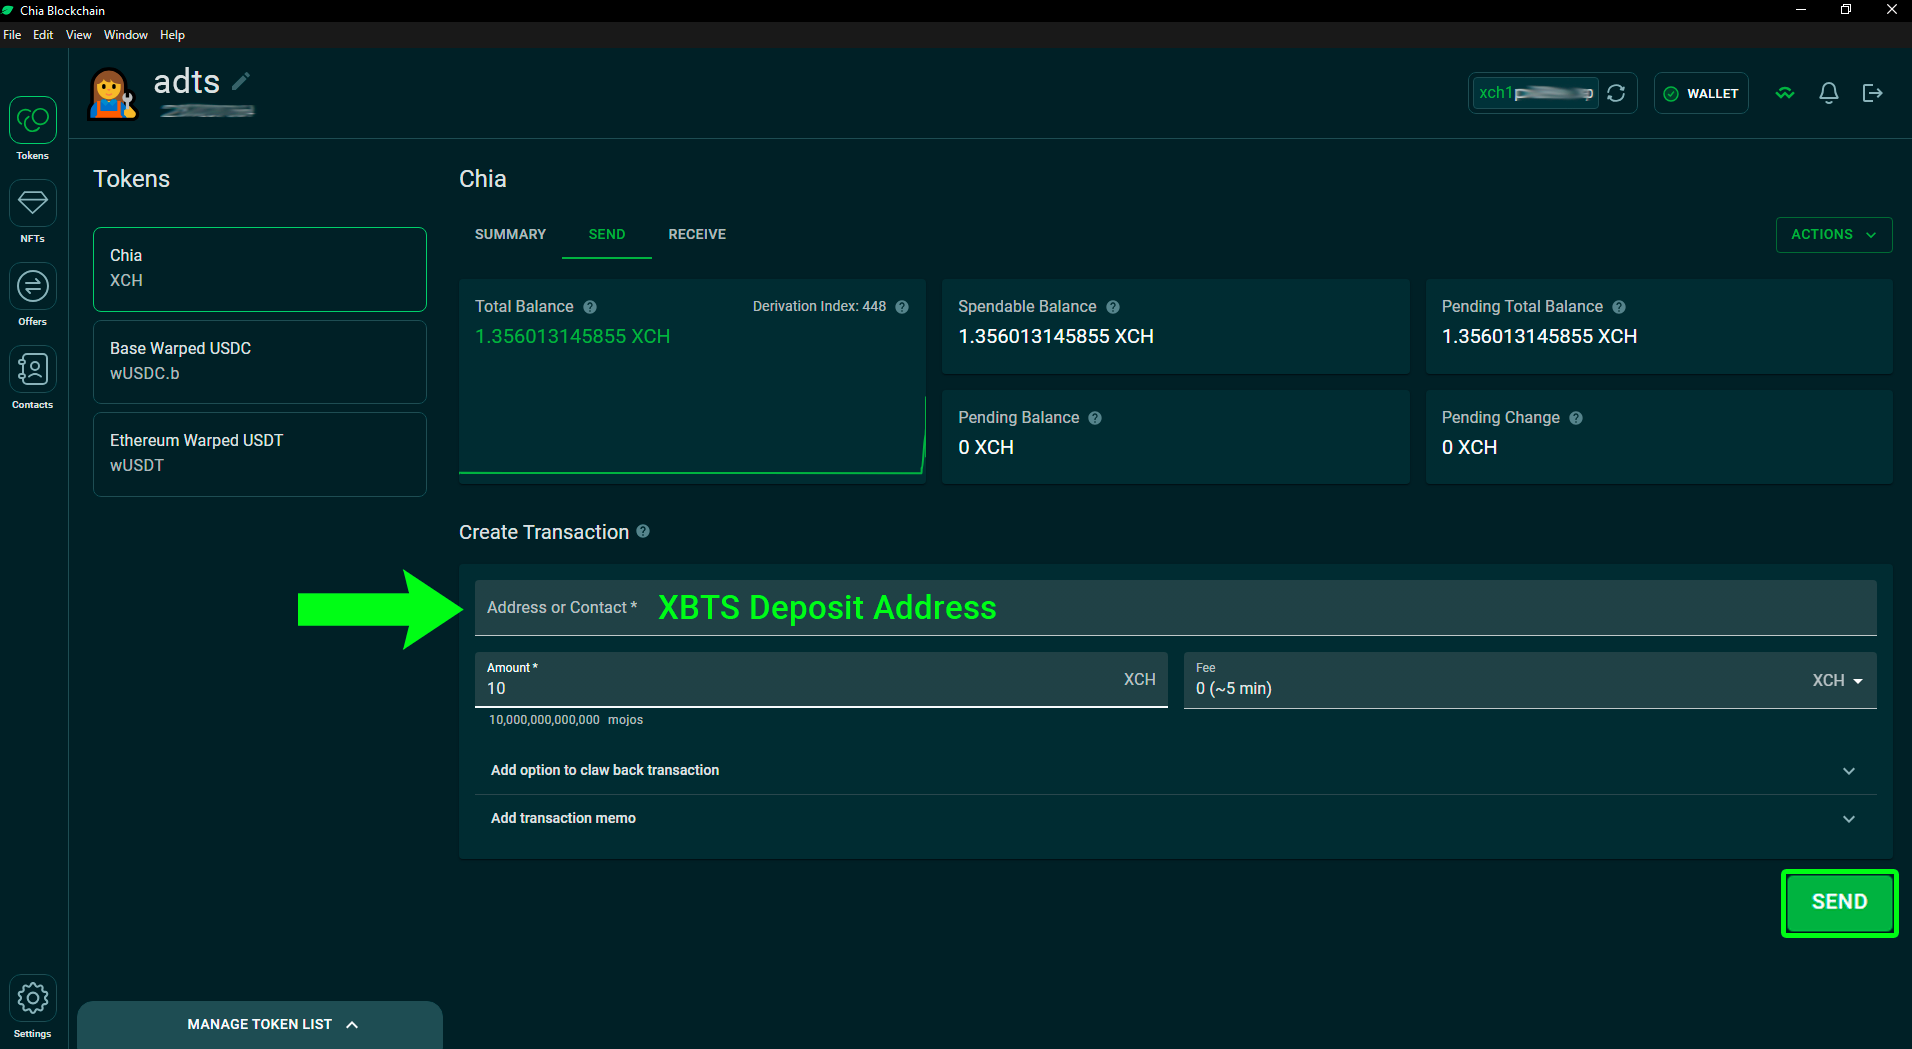
Task: Click the Pending Balance 0 XCH value
Action: (986, 448)
